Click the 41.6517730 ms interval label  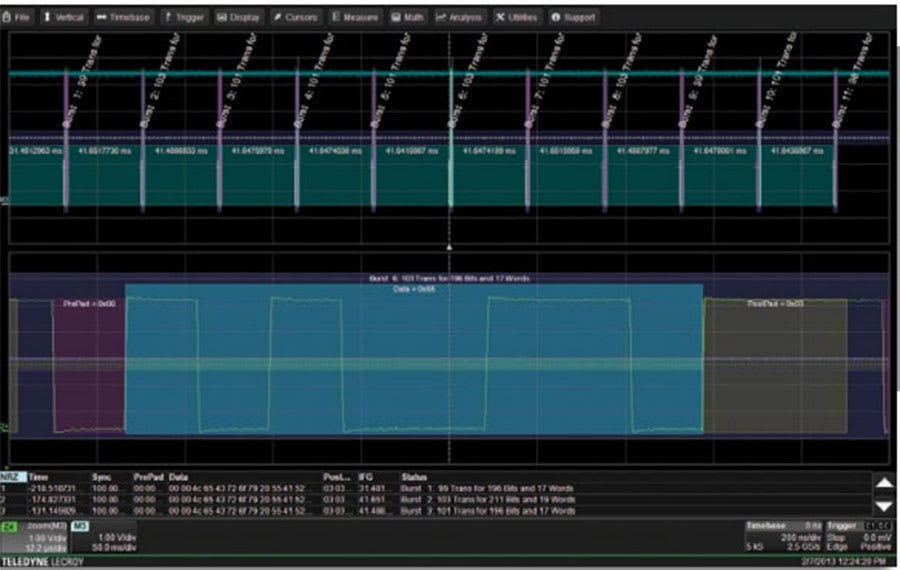tap(104, 151)
